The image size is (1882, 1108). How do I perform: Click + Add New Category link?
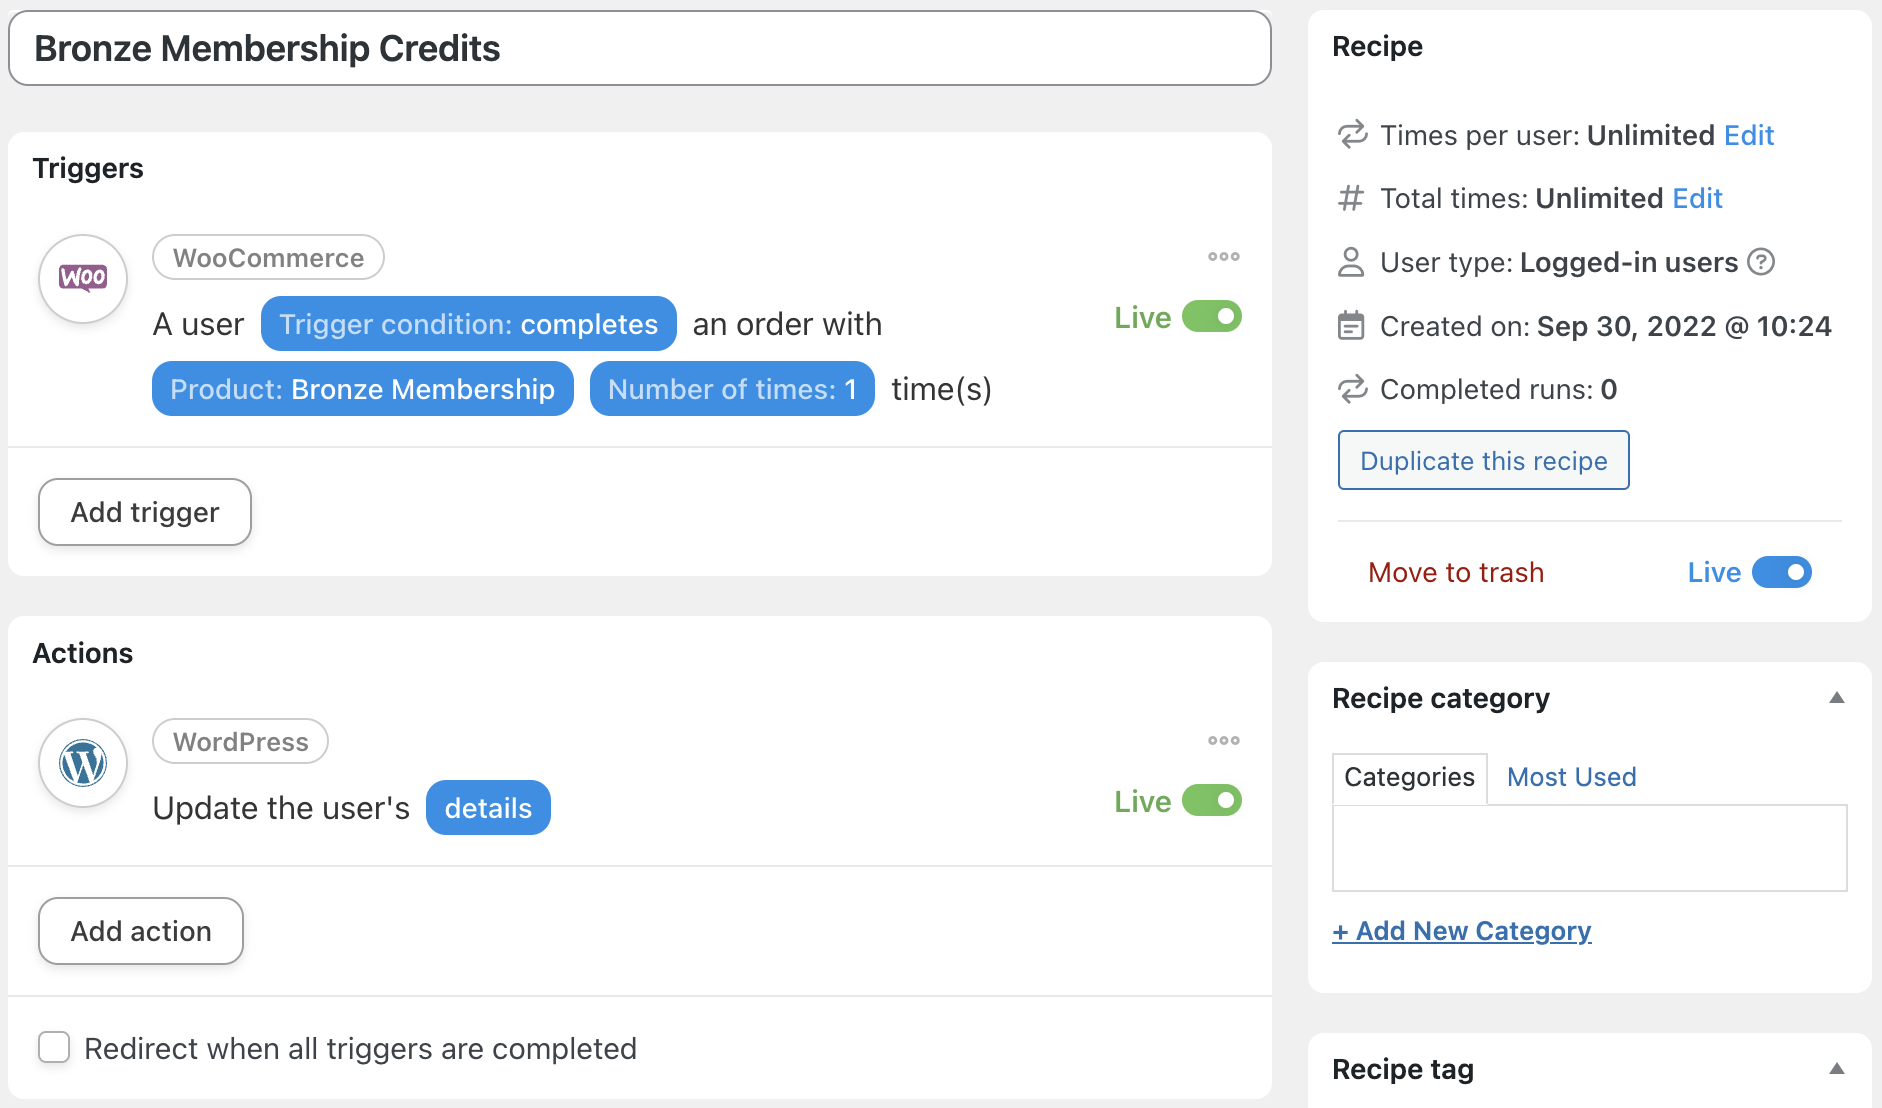pos(1462,931)
